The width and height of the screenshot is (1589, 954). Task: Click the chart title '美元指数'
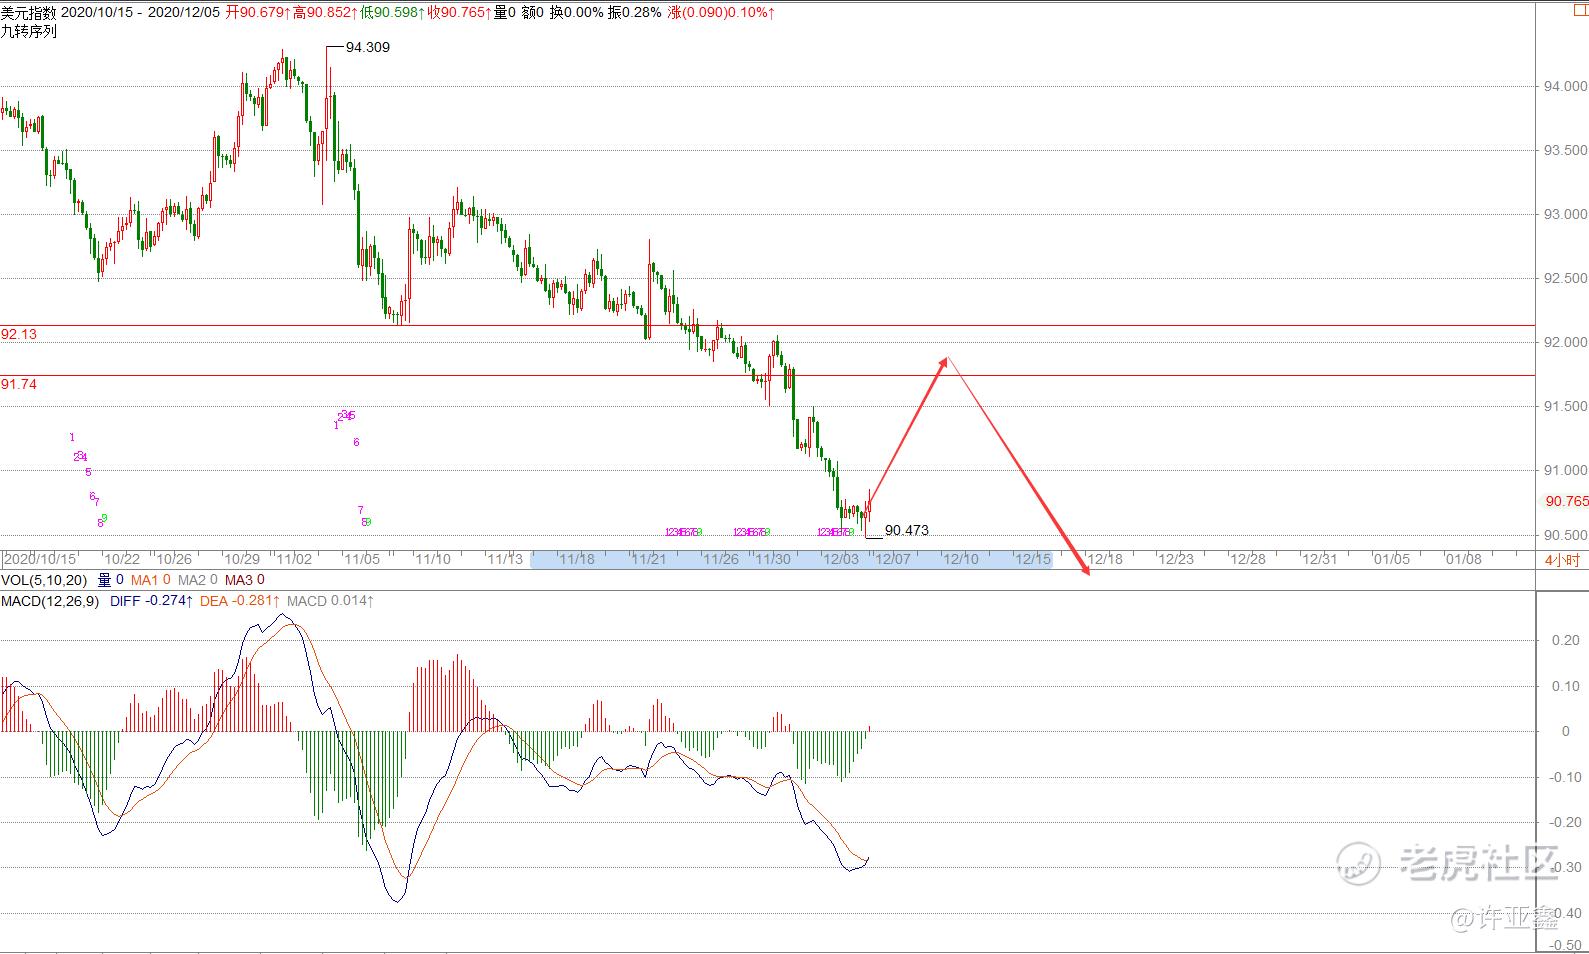tap(29, 12)
